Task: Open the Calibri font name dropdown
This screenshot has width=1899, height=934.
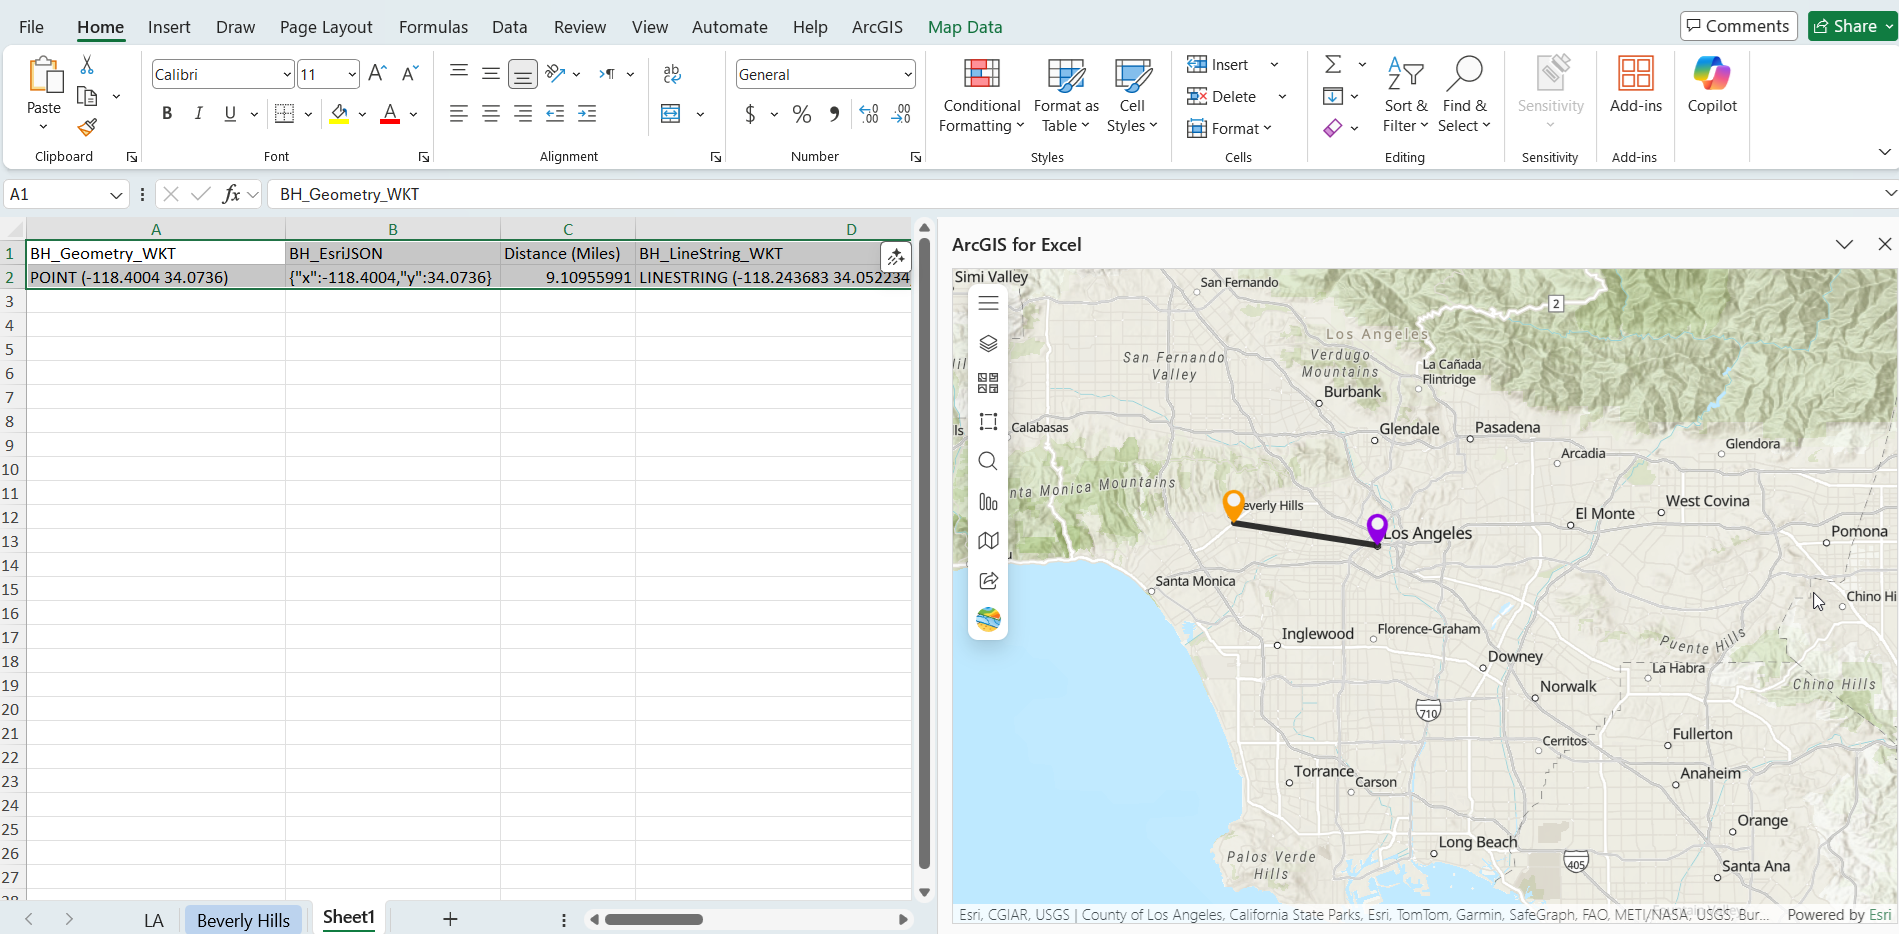Action: tap(287, 74)
